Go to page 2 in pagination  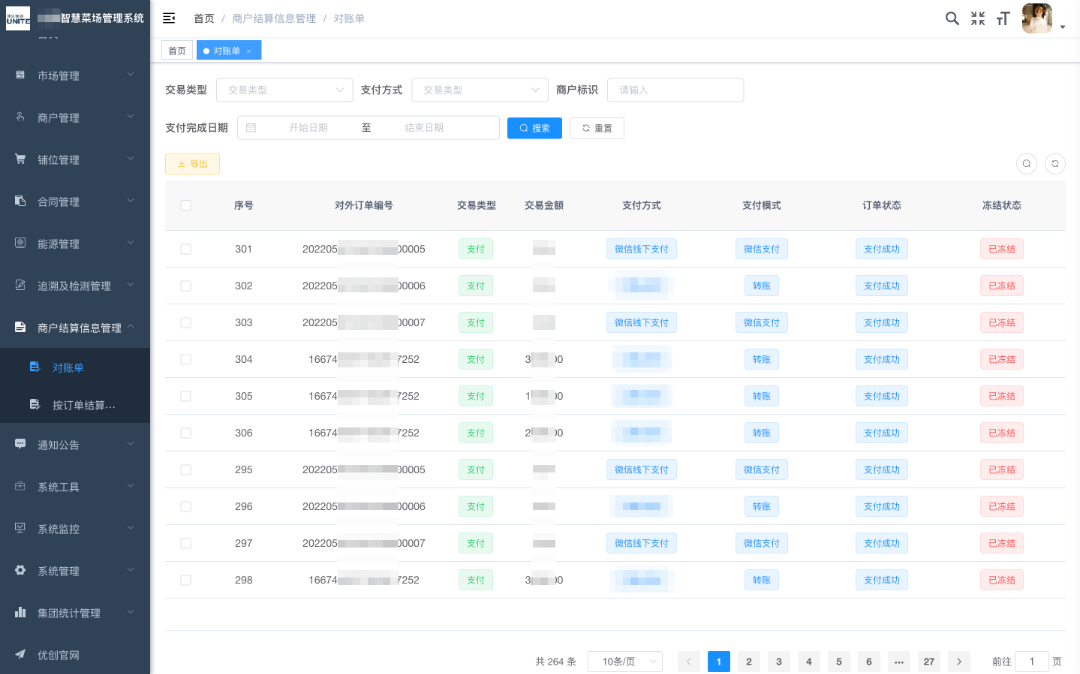748,661
